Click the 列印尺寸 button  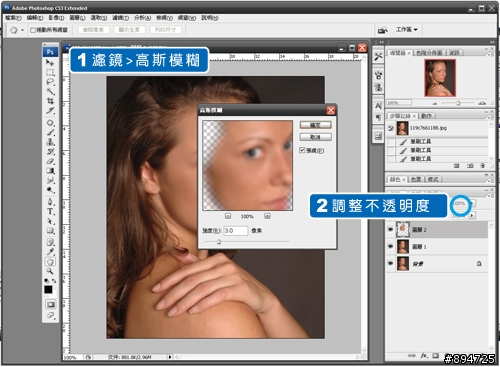click(x=165, y=30)
